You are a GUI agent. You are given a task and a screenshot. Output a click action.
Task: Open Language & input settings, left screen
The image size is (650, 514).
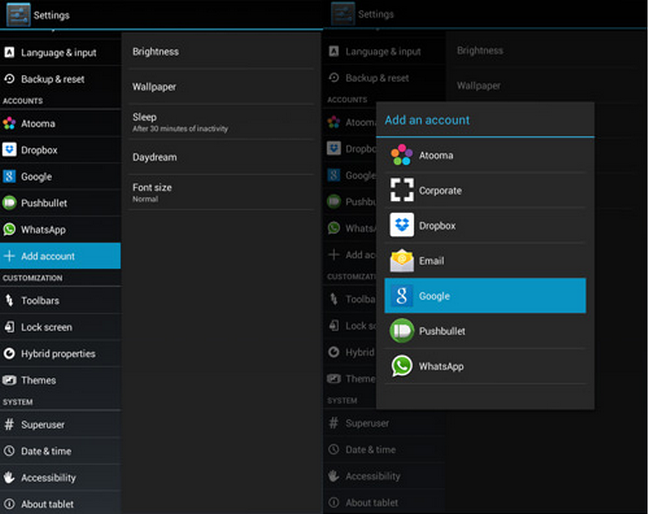click(61, 52)
